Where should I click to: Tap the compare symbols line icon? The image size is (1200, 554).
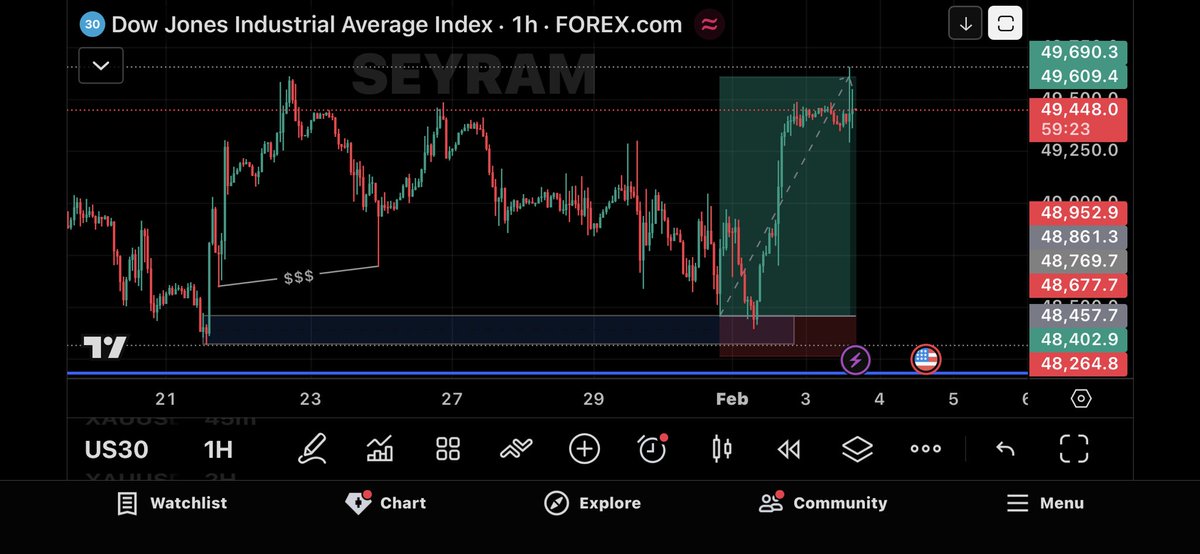click(x=516, y=449)
